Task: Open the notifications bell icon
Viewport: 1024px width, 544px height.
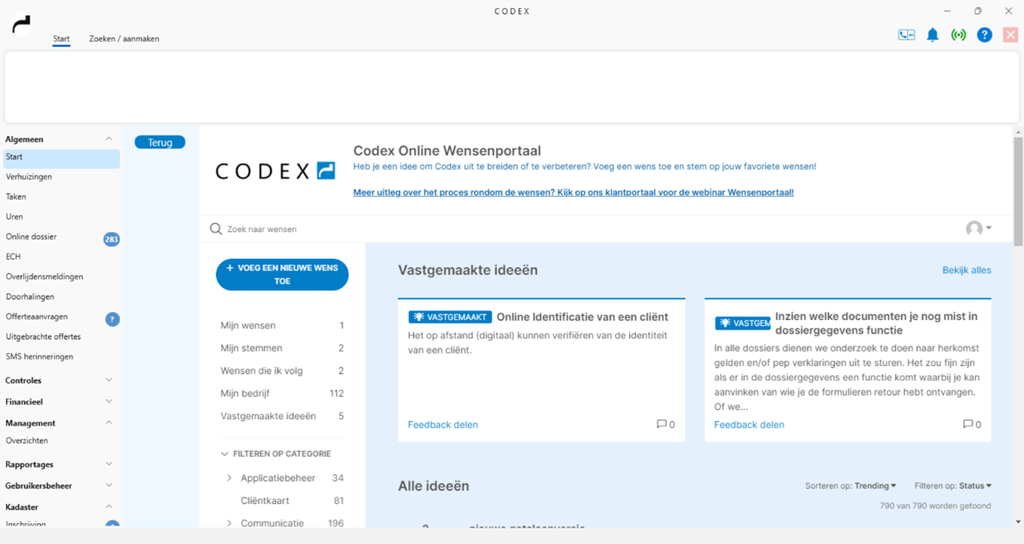Action: (932, 35)
